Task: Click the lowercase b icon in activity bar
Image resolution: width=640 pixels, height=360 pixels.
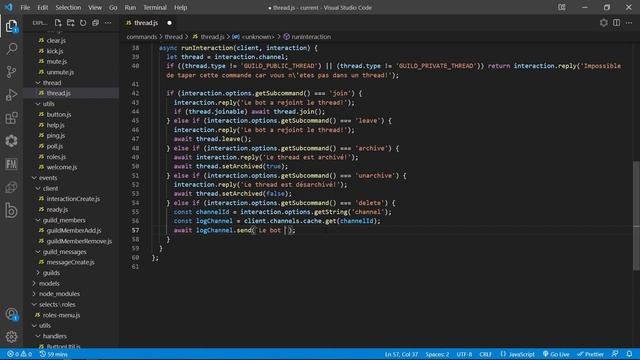Action: (x=11, y=210)
